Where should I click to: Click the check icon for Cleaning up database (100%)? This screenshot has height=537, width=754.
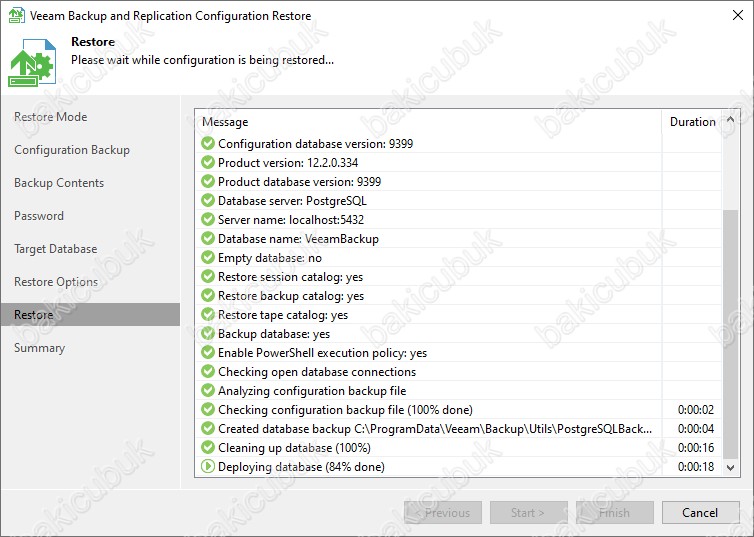(208, 447)
